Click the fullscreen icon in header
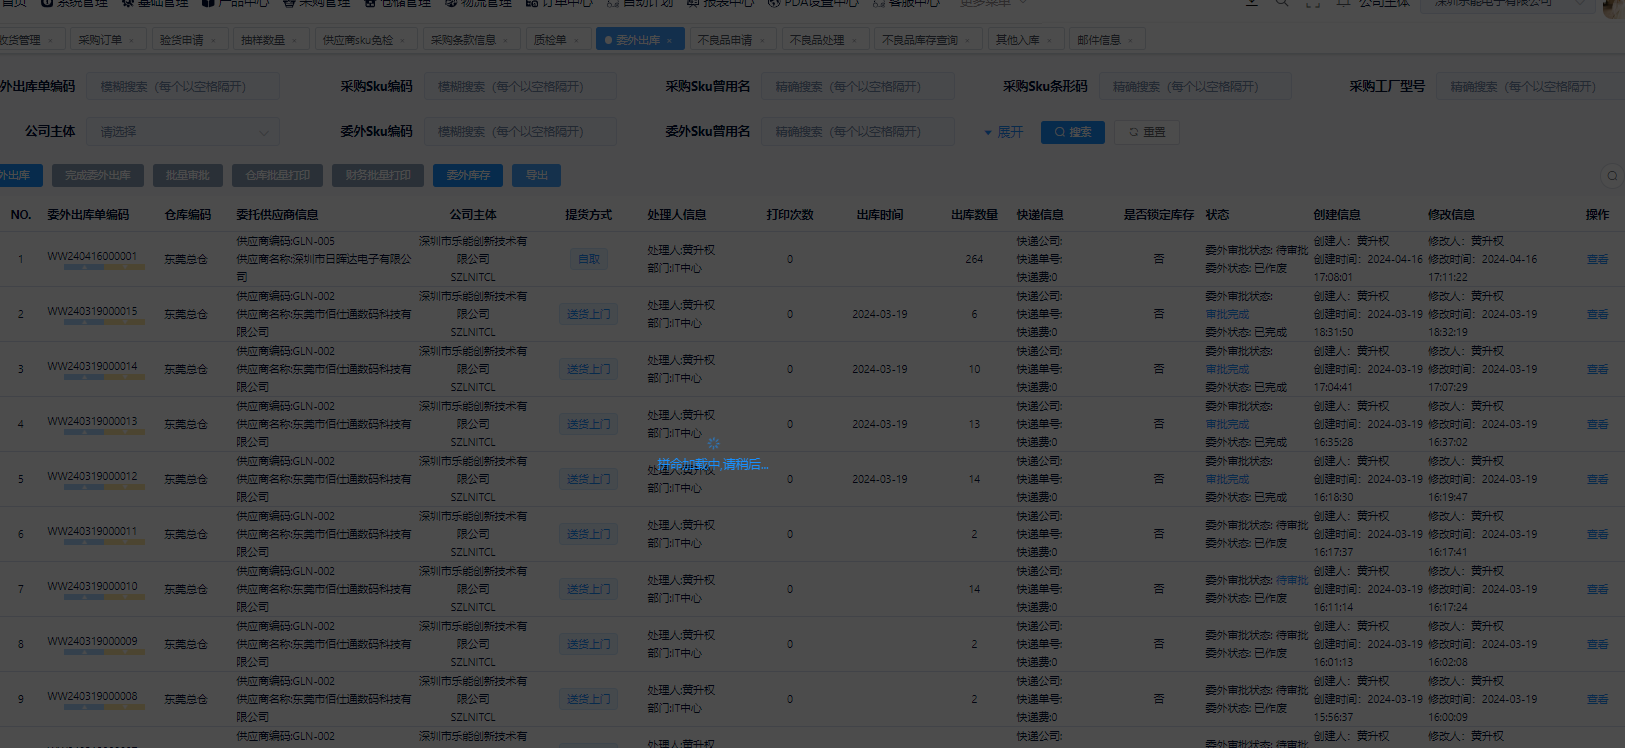1625x748 pixels. pyautogui.click(x=1313, y=3)
